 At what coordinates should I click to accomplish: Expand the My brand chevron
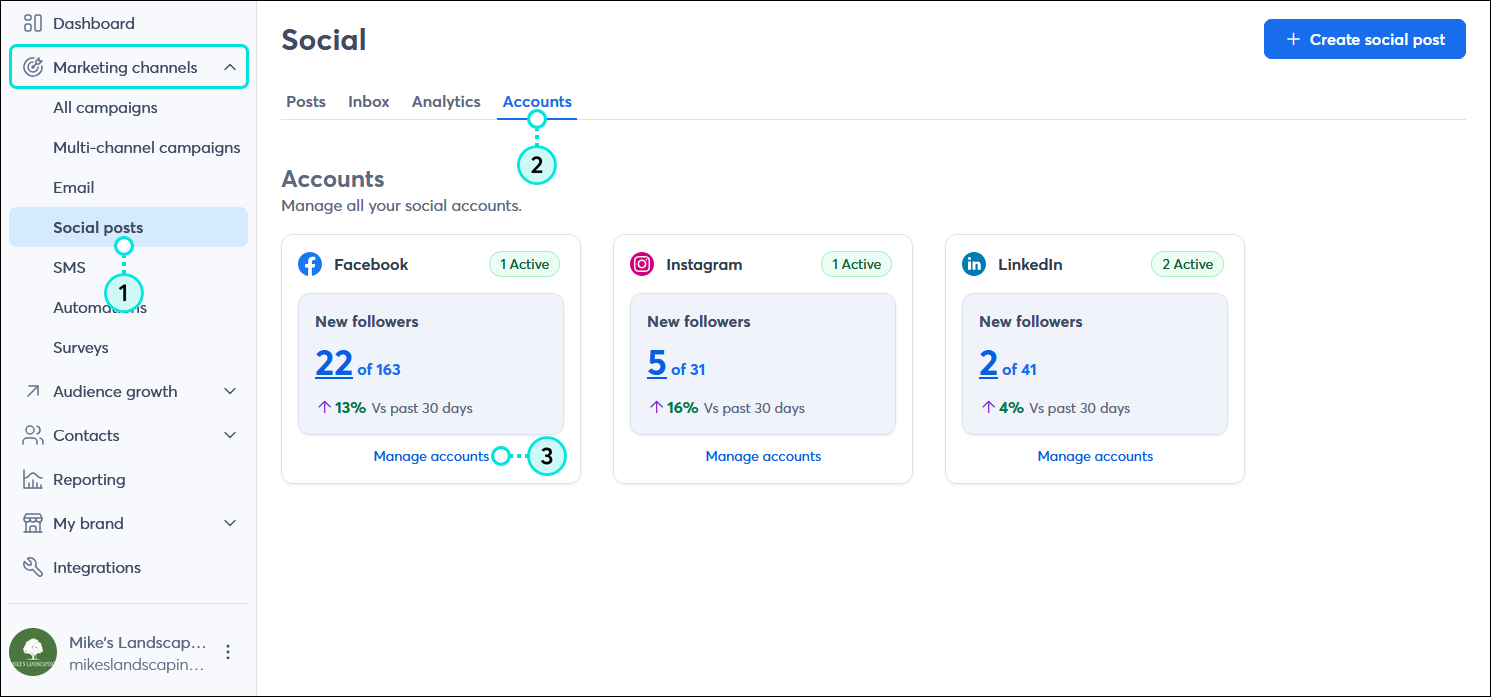230,523
